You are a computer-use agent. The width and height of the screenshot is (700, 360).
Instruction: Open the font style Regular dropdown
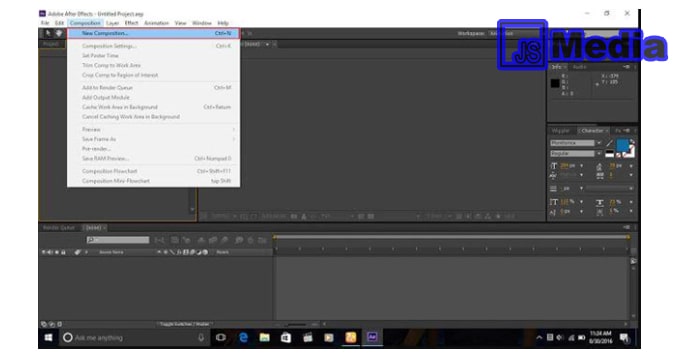click(x=599, y=154)
